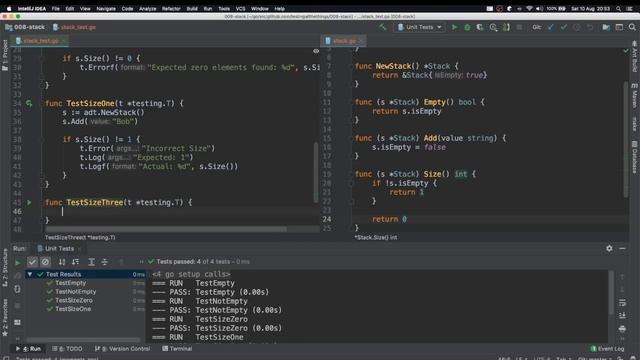The width and height of the screenshot is (640, 360).
Task: Click the OOB-stack project breadcrumb
Action: pyautogui.click(x=25, y=27)
